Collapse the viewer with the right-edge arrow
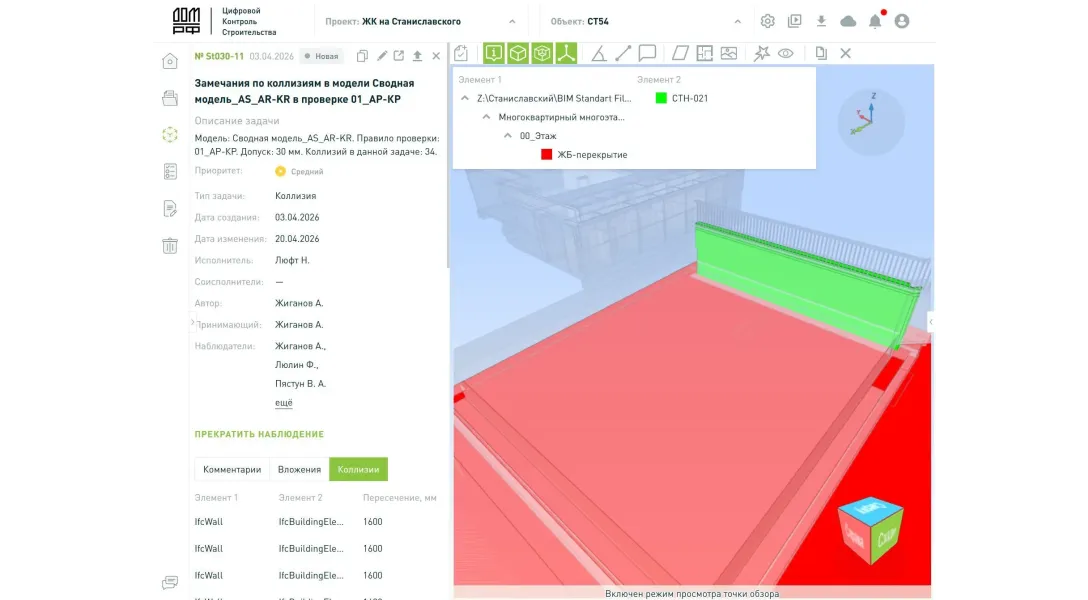The height and width of the screenshot is (600, 1088). 930,322
